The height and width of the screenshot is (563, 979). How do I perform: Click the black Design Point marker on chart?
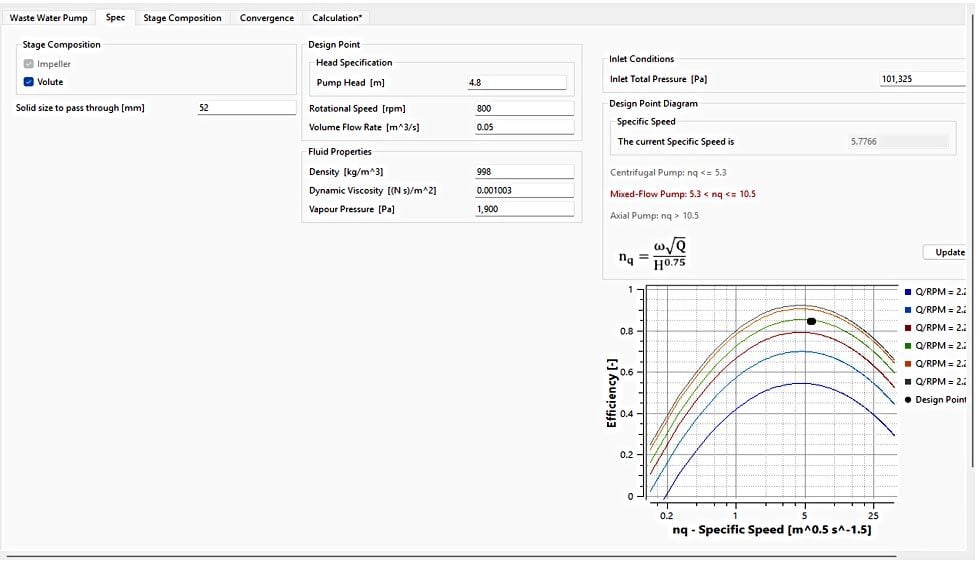coord(811,321)
